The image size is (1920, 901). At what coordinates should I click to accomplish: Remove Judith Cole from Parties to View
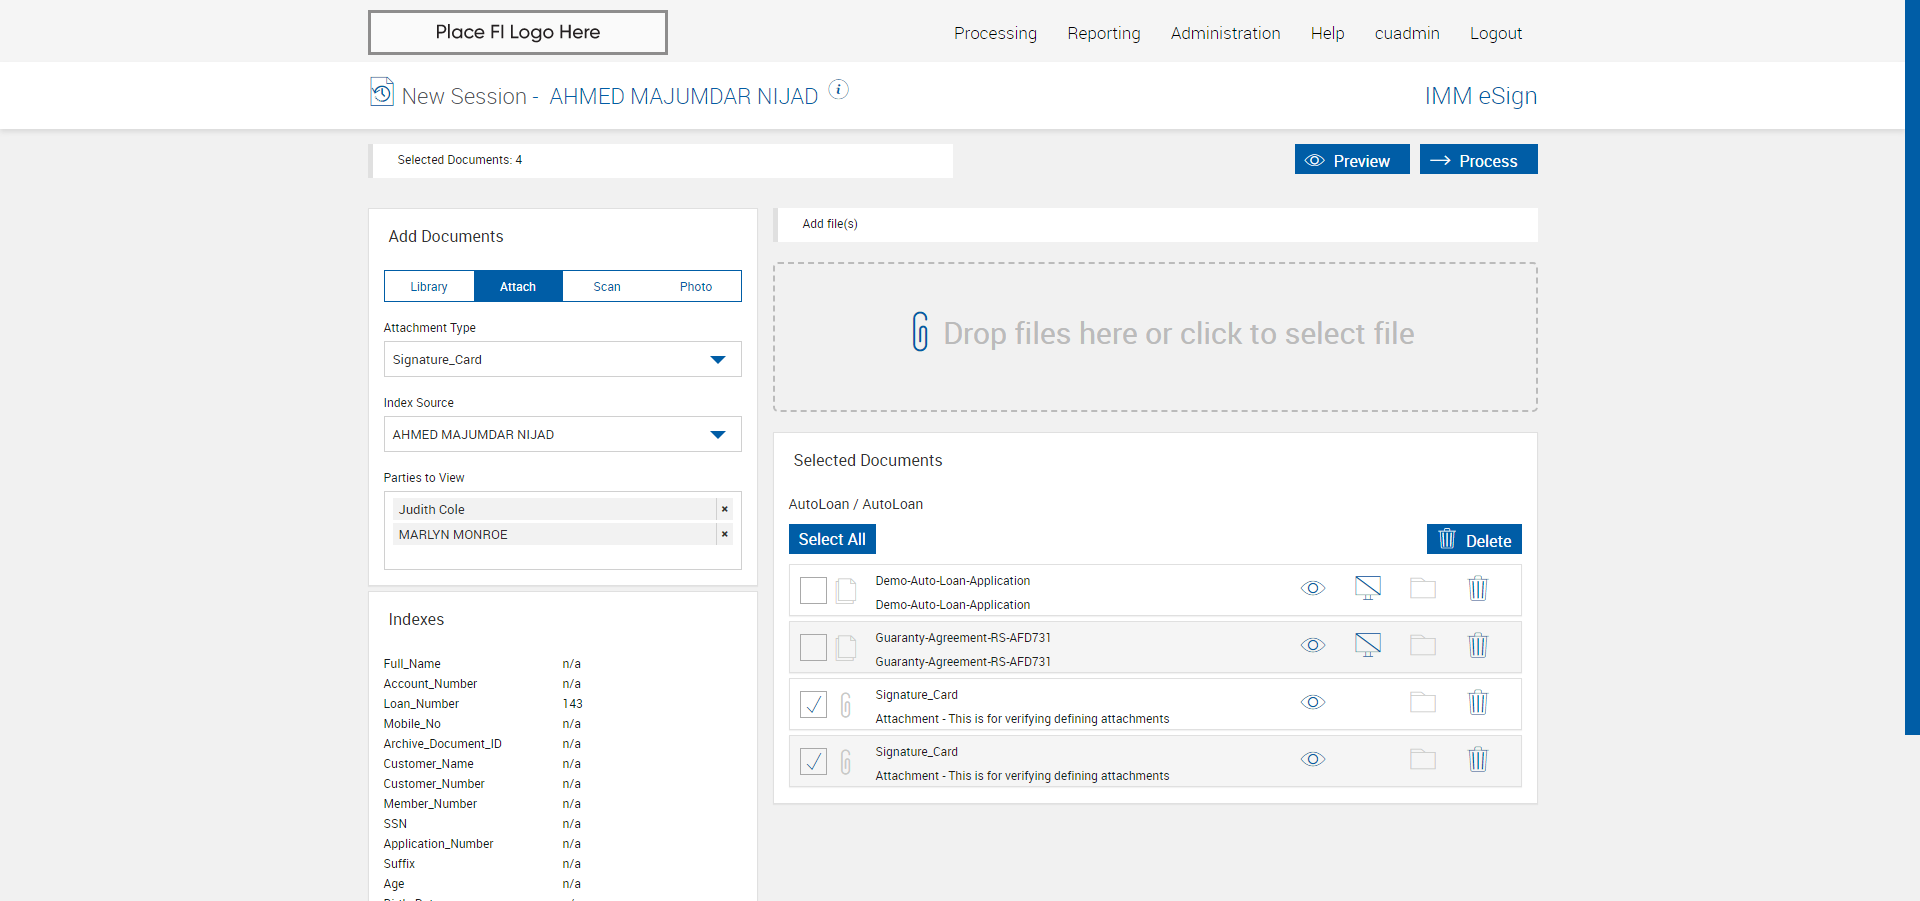click(x=724, y=509)
